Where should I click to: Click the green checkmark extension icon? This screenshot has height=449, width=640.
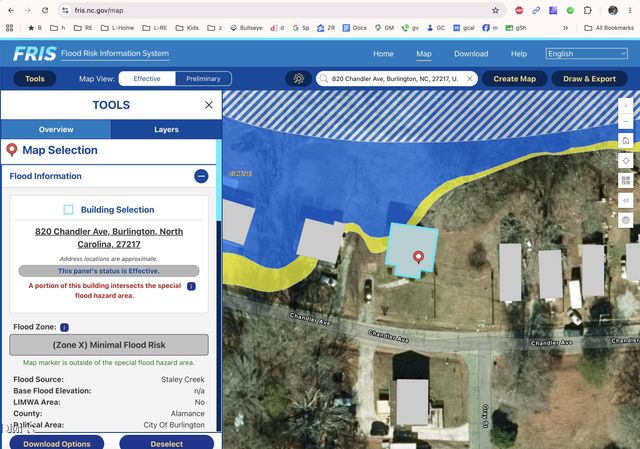coord(570,10)
